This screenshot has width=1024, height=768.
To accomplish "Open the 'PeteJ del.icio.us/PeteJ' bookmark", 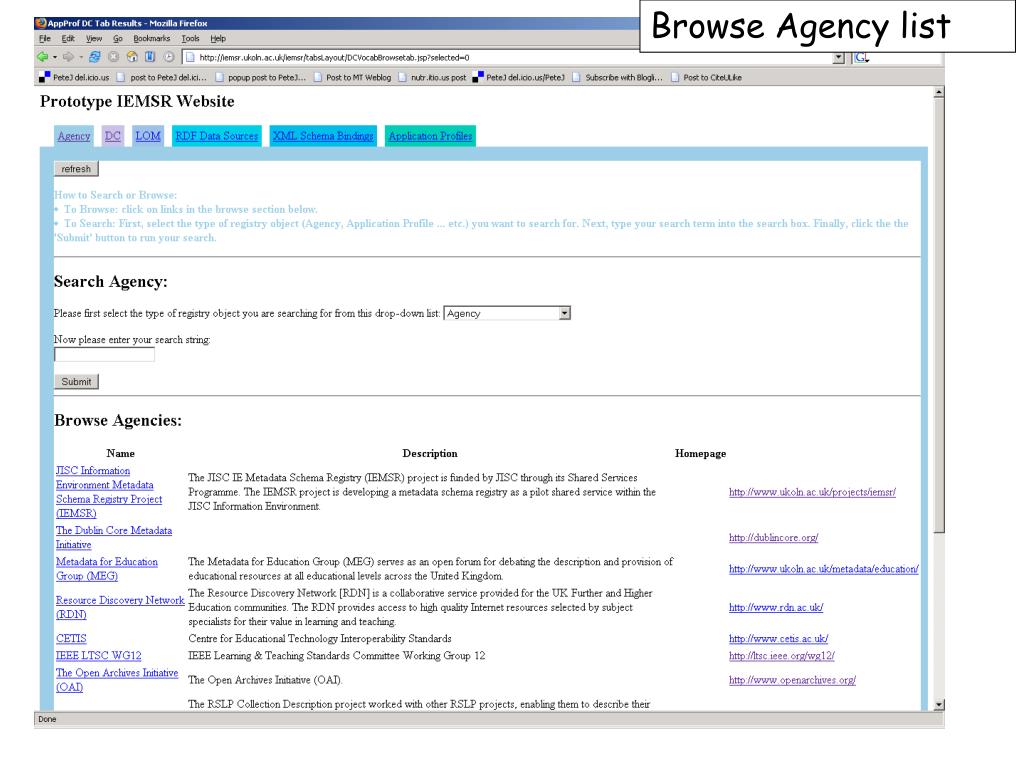I will [519, 78].
